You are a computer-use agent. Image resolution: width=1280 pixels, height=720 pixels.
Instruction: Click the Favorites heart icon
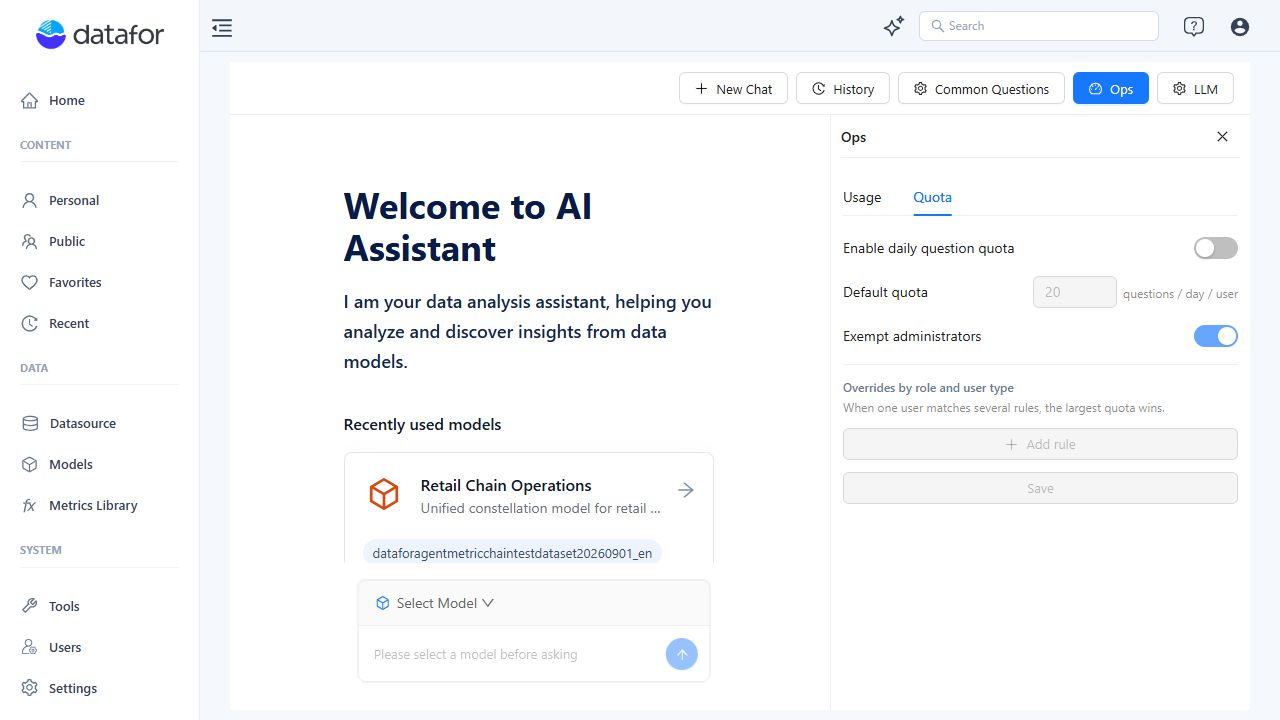point(30,282)
